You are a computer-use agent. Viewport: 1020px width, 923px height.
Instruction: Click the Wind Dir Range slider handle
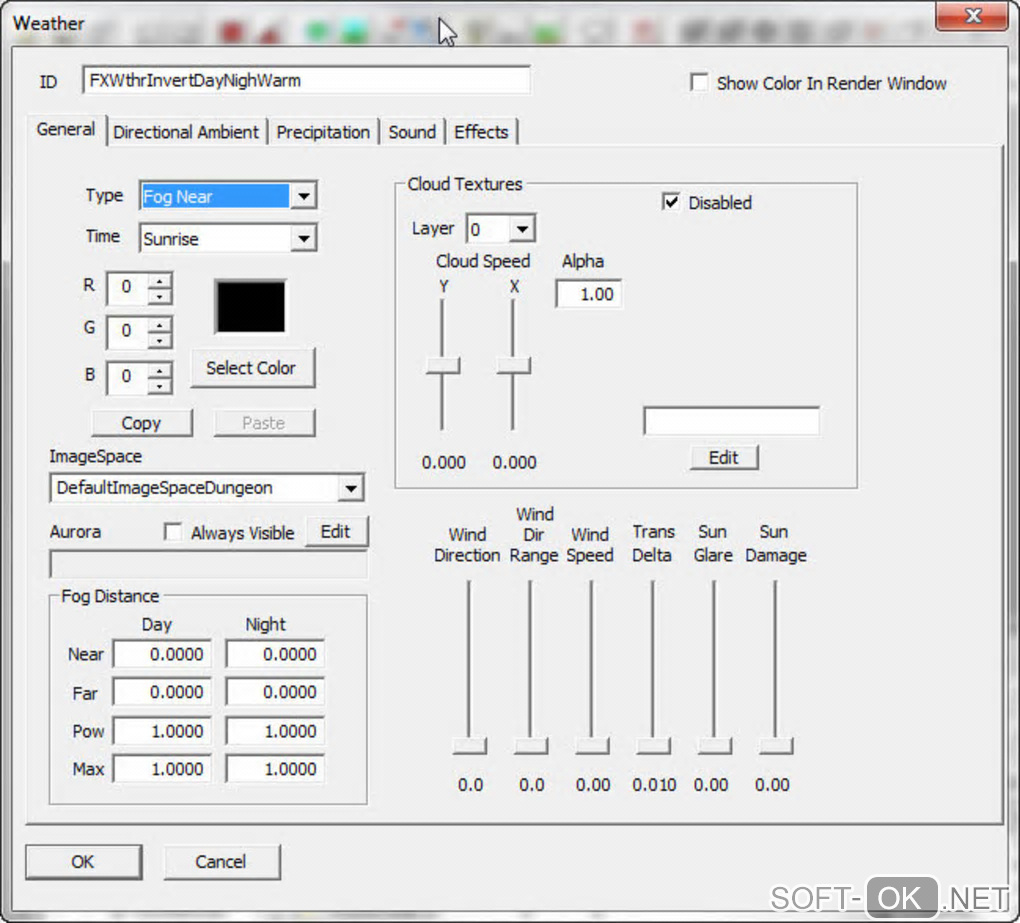click(x=531, y=745)
